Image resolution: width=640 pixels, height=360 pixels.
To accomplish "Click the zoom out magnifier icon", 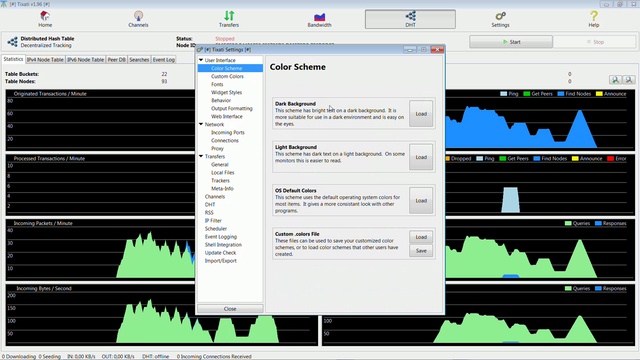I will click(629, 80).
